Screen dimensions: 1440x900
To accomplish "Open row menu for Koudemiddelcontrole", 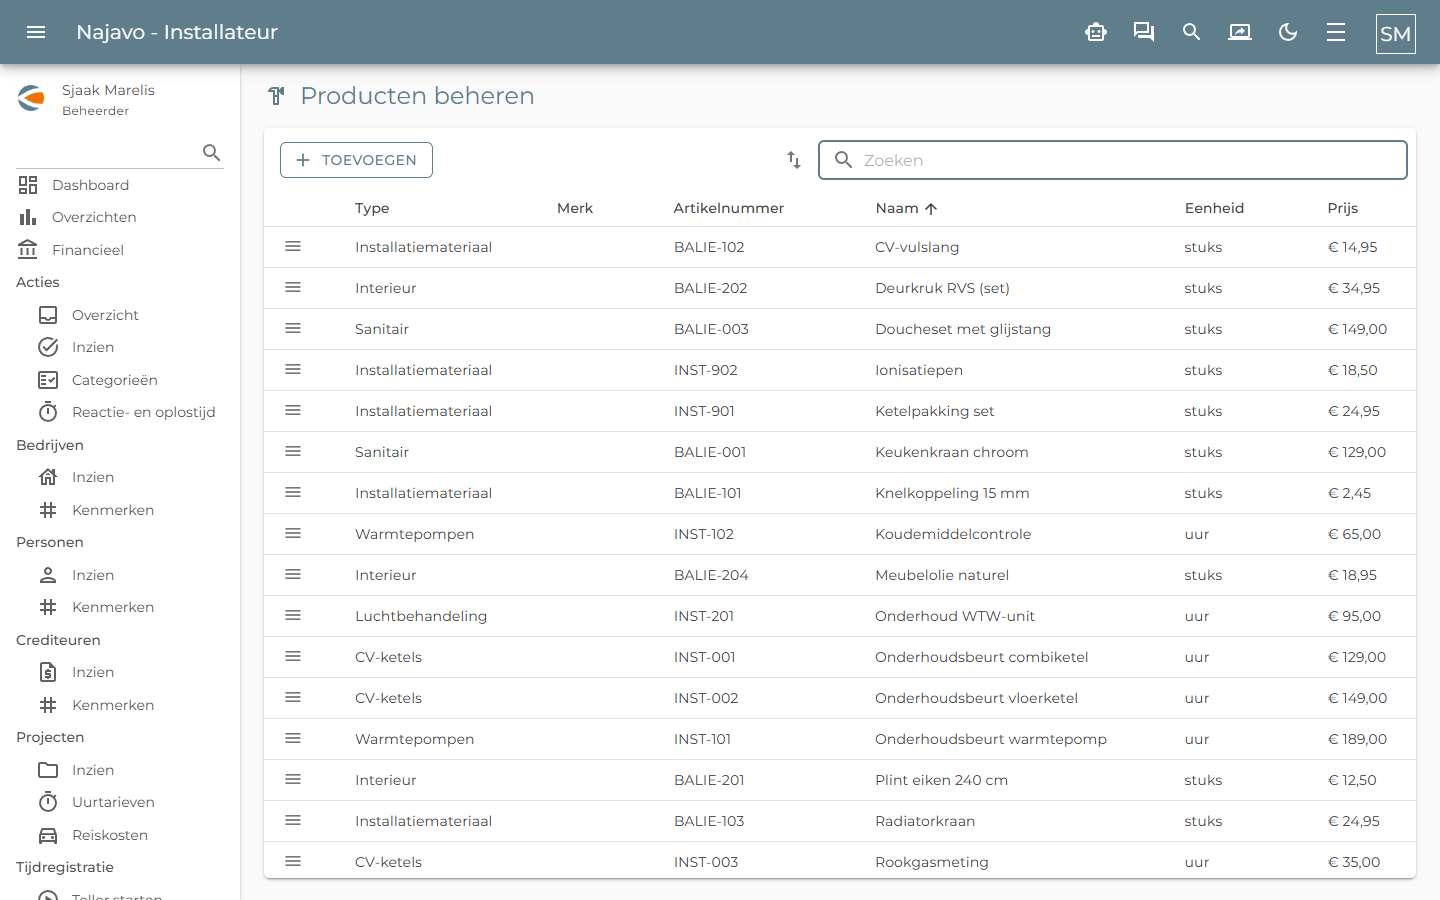I will tap(293, 533).
